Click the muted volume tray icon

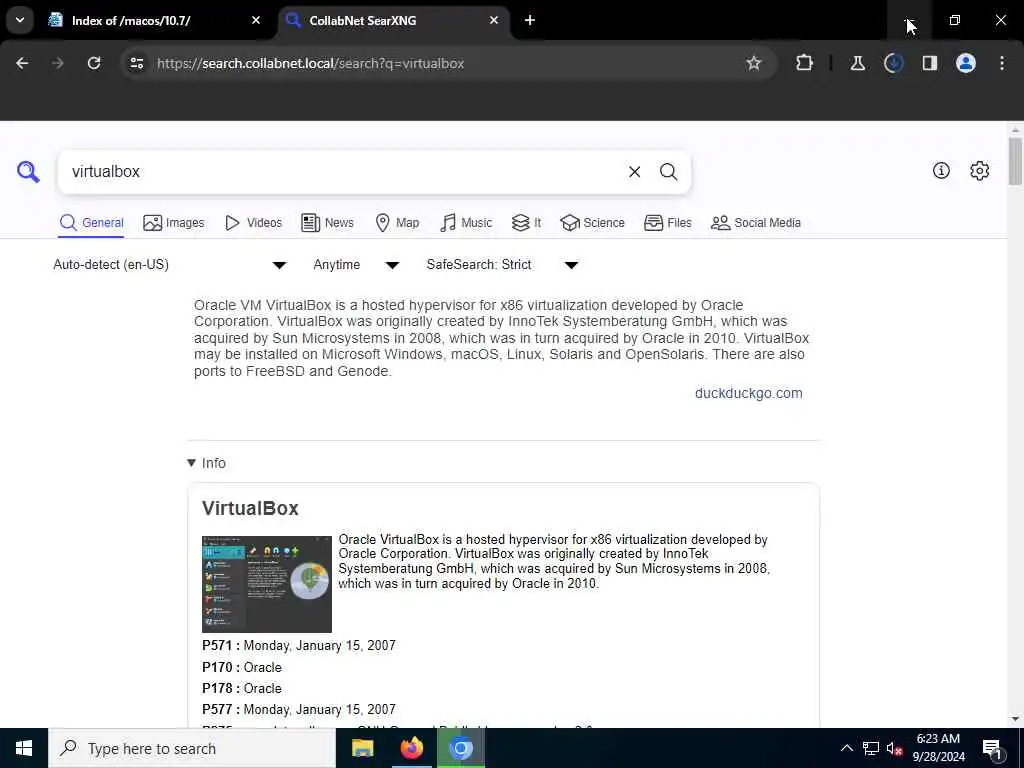(x=894, y=748)
